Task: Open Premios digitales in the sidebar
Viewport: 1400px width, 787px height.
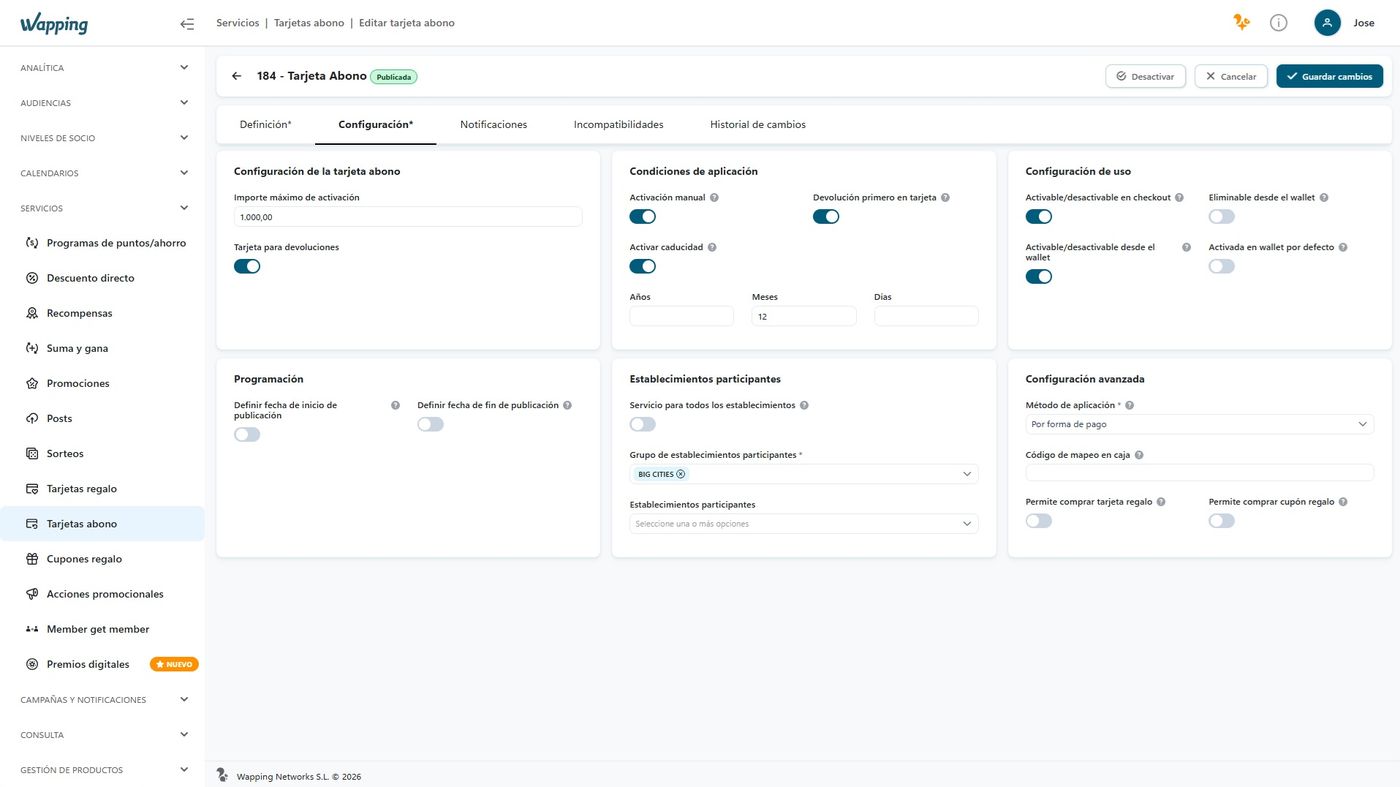Action: coord(102,664)
